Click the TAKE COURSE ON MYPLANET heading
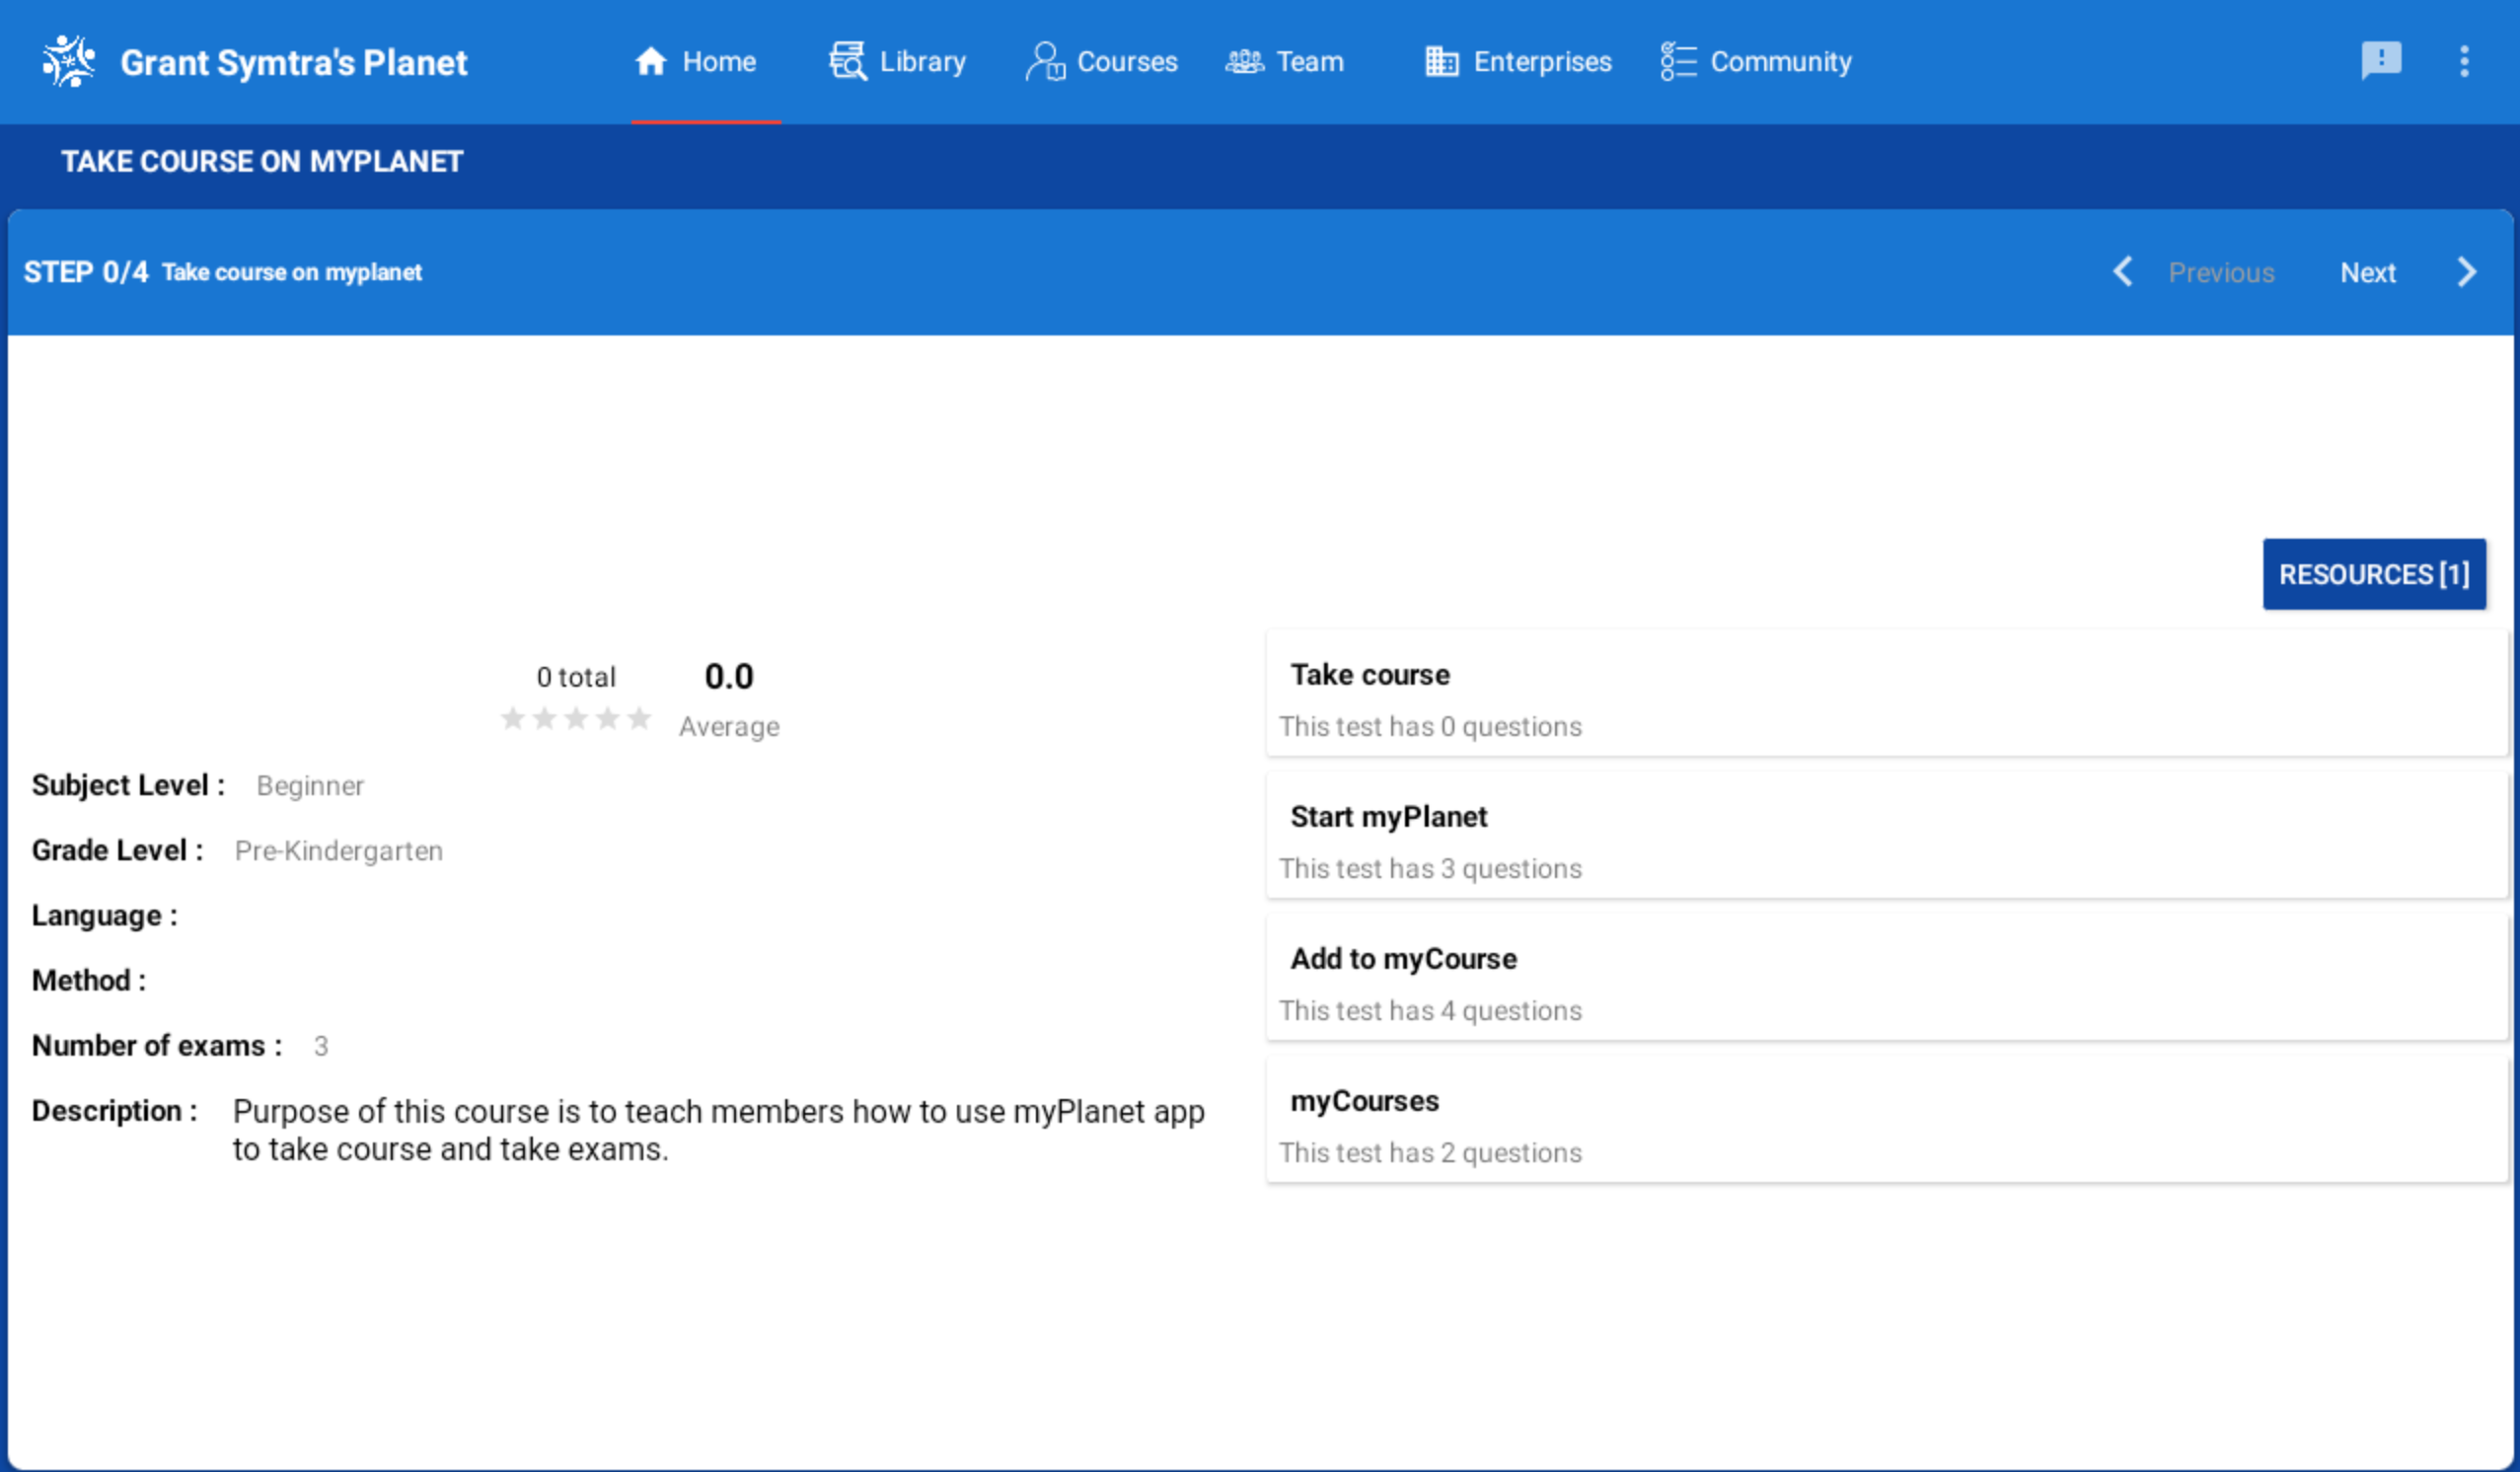The height and width of the screenshot is (1472, 2520). 262,161
